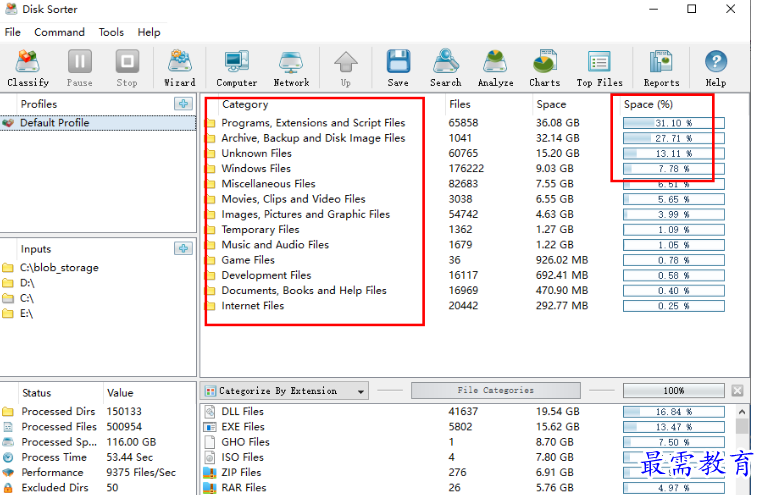762x495 pixels.
Task: Open the Tools menu
Action: pyautogui.click(x=111, y=32)
